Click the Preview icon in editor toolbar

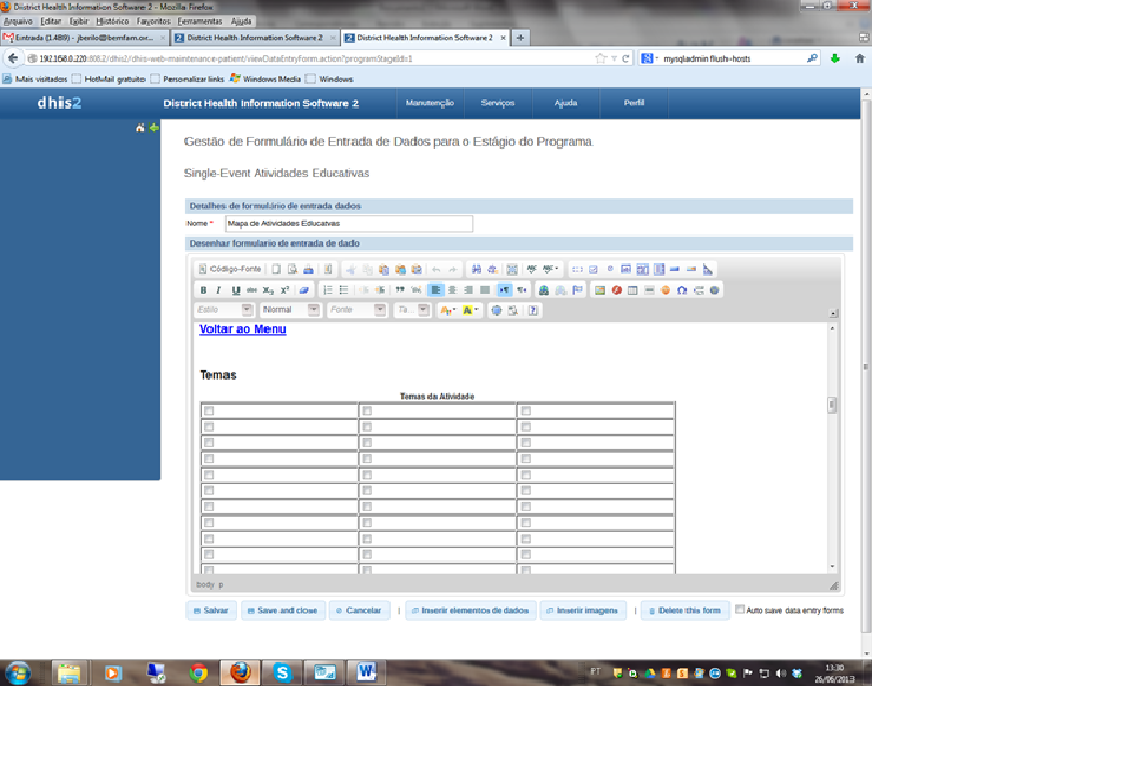click(292, 270)
